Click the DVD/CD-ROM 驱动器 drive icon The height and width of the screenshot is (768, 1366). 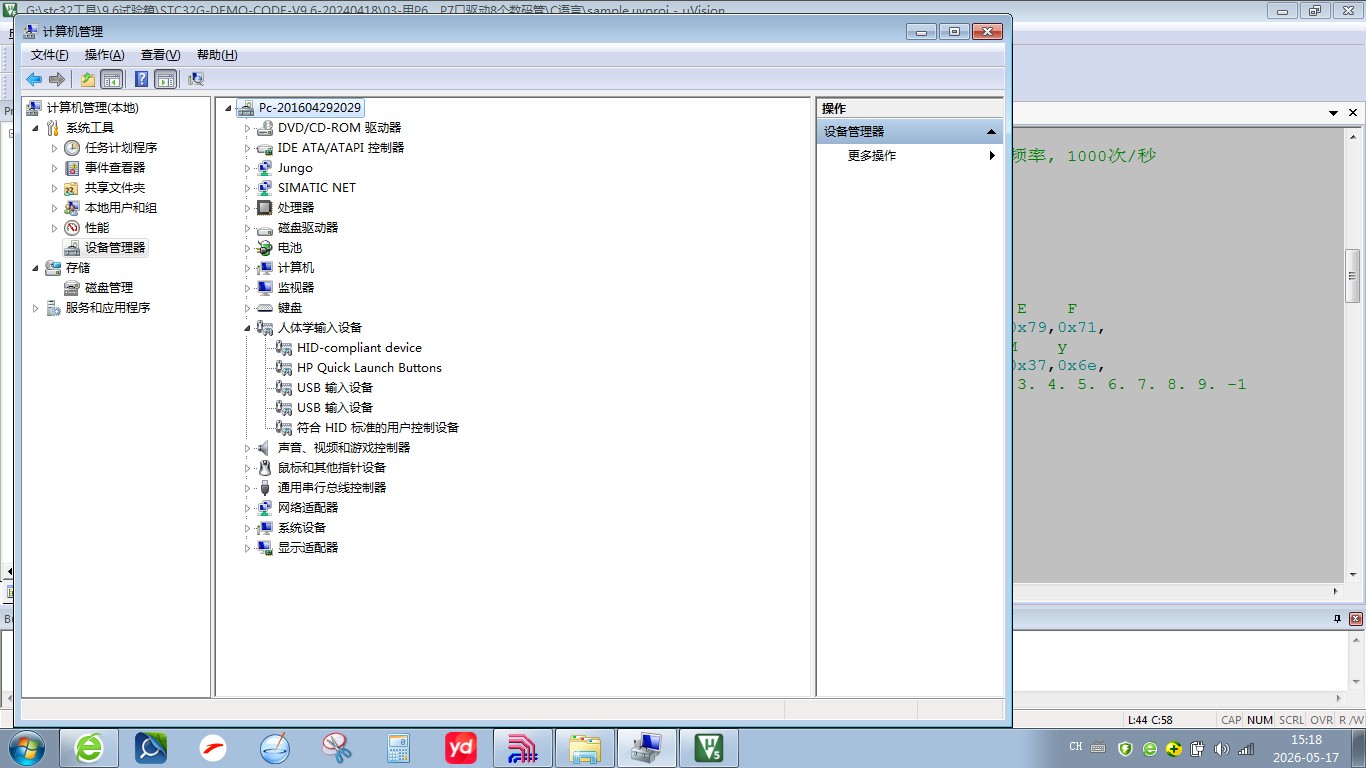pyautogui.click(x=265, y=128)
